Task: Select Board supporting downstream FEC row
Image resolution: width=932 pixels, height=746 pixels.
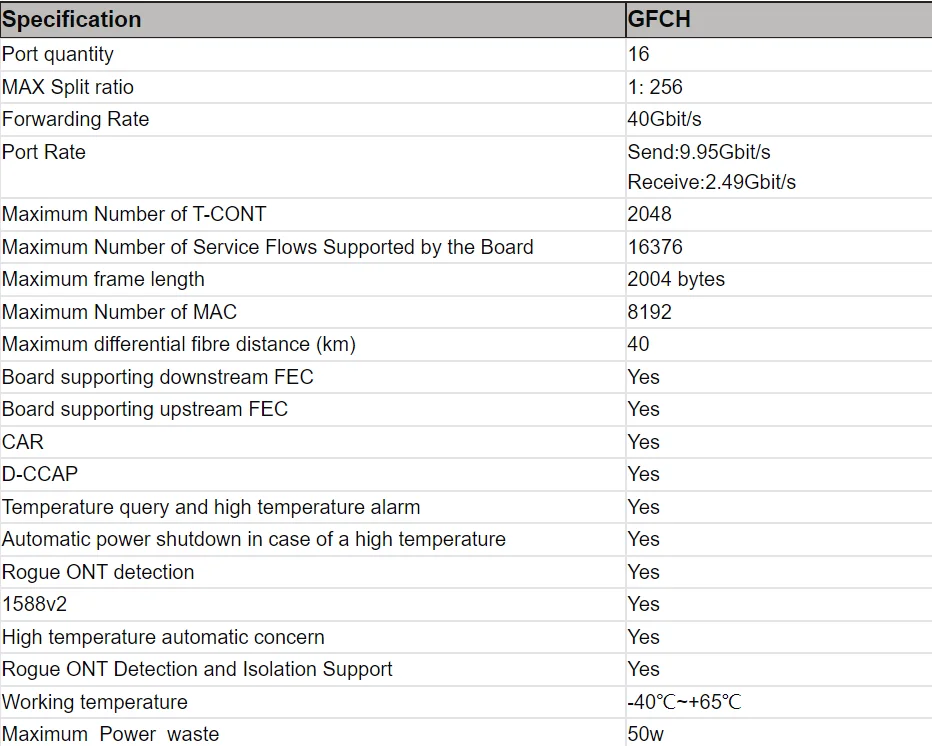Action: pos(157,377)
